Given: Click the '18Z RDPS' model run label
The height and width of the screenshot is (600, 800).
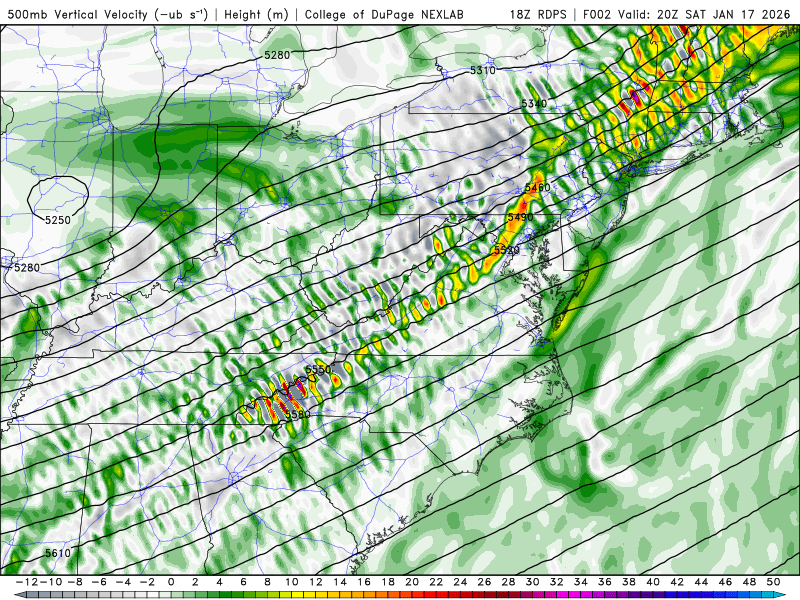Looking at the screenshot, I should pyautogui.click(x=538, y=14).
